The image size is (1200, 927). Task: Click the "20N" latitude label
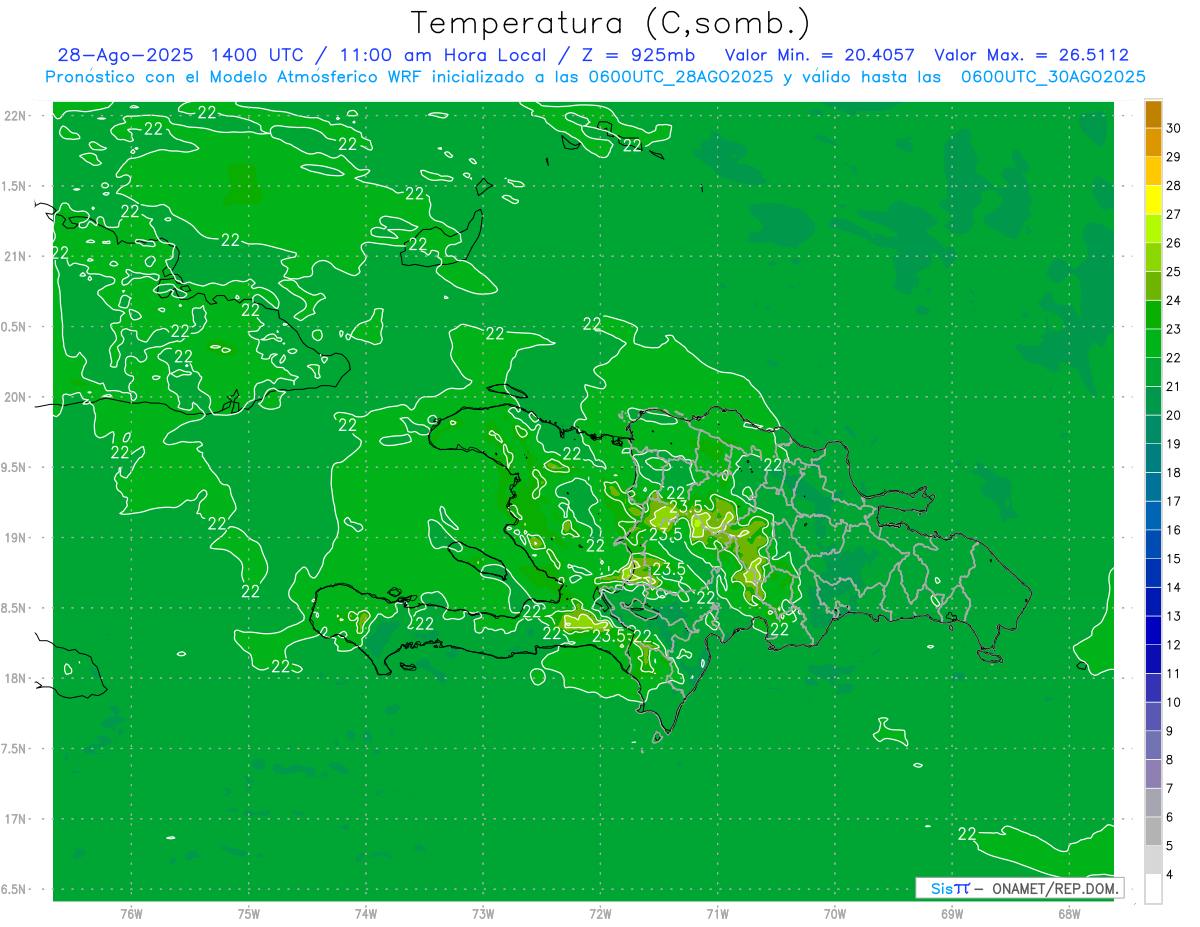pyautogui.click(x=16, y=397)
